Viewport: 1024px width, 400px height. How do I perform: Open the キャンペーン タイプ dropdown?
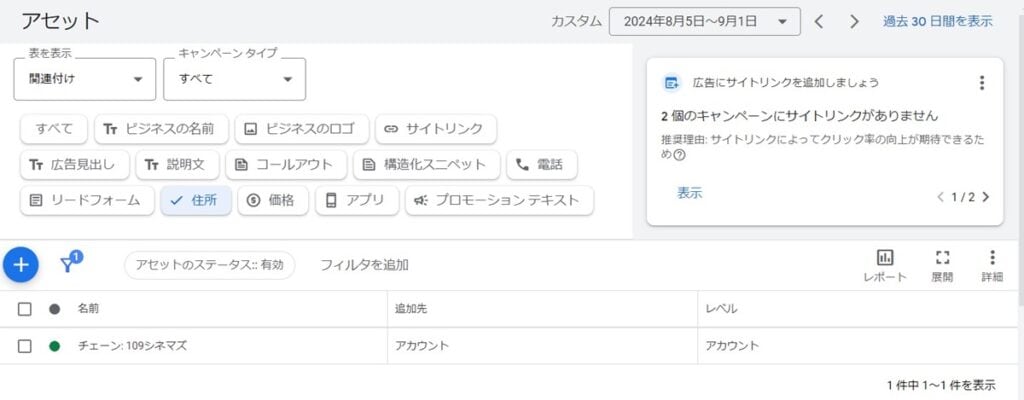coord(234,79)
